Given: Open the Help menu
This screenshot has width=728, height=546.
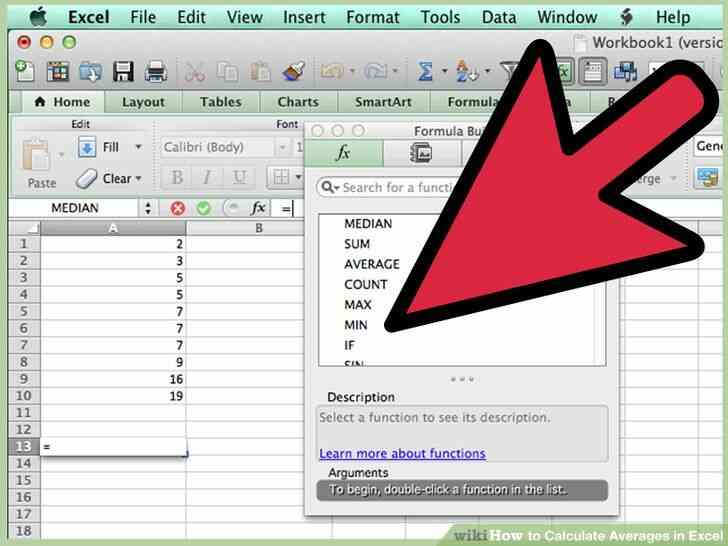Looking at the screenshot, I should (x=673, y=17).
